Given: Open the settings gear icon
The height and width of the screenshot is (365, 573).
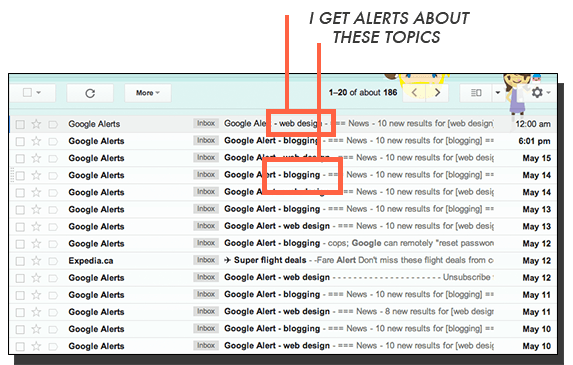Looking at the screenshot, I should click(x=537, y=92).
